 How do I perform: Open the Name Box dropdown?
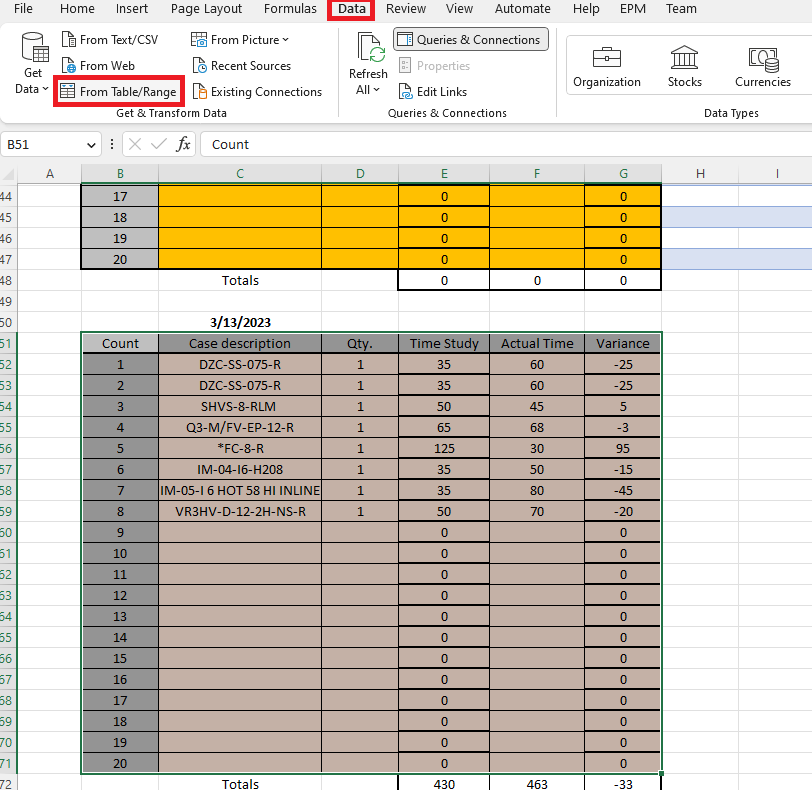(x=91, y=145)
